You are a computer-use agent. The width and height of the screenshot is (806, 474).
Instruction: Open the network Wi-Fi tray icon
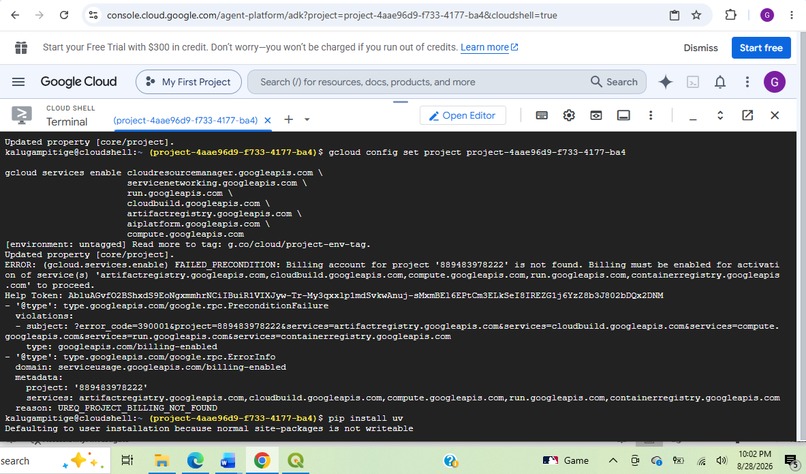pyautogui.click(x=701, y=461)
